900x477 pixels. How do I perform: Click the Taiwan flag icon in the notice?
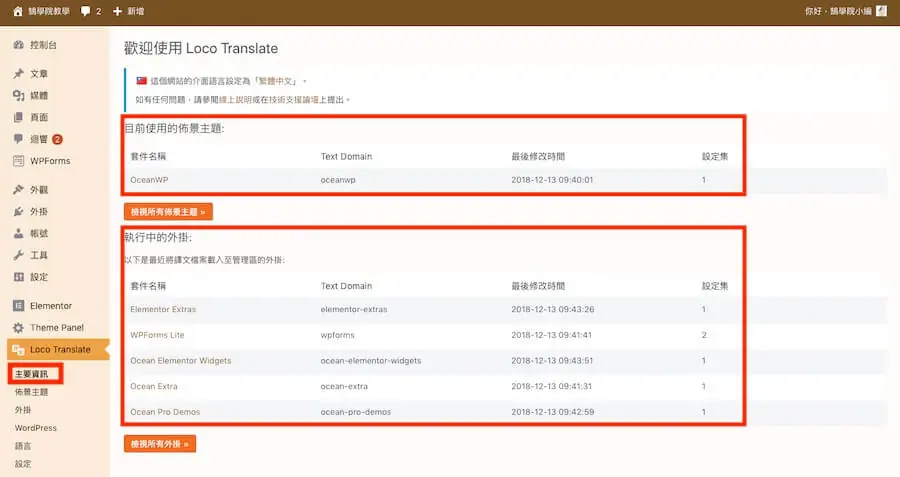(141, 81)
